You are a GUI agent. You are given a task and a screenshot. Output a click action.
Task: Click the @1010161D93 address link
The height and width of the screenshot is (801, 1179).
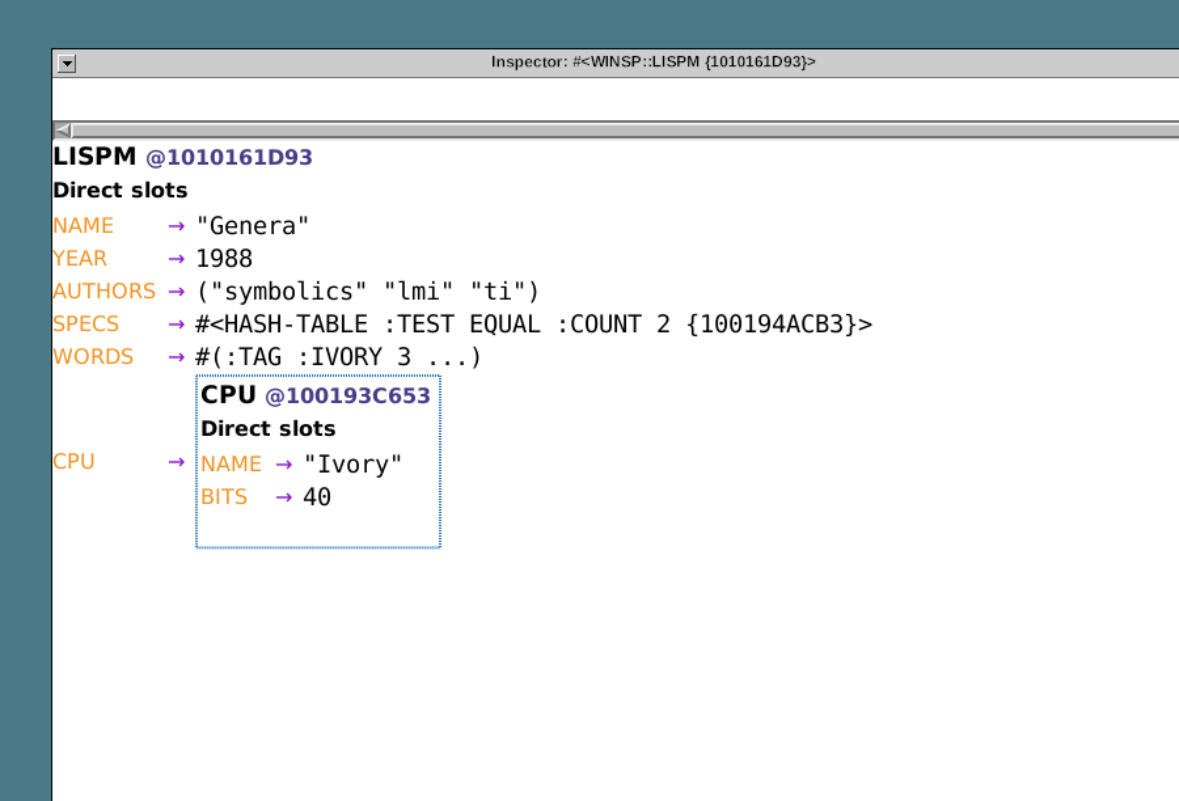[229, 157]
